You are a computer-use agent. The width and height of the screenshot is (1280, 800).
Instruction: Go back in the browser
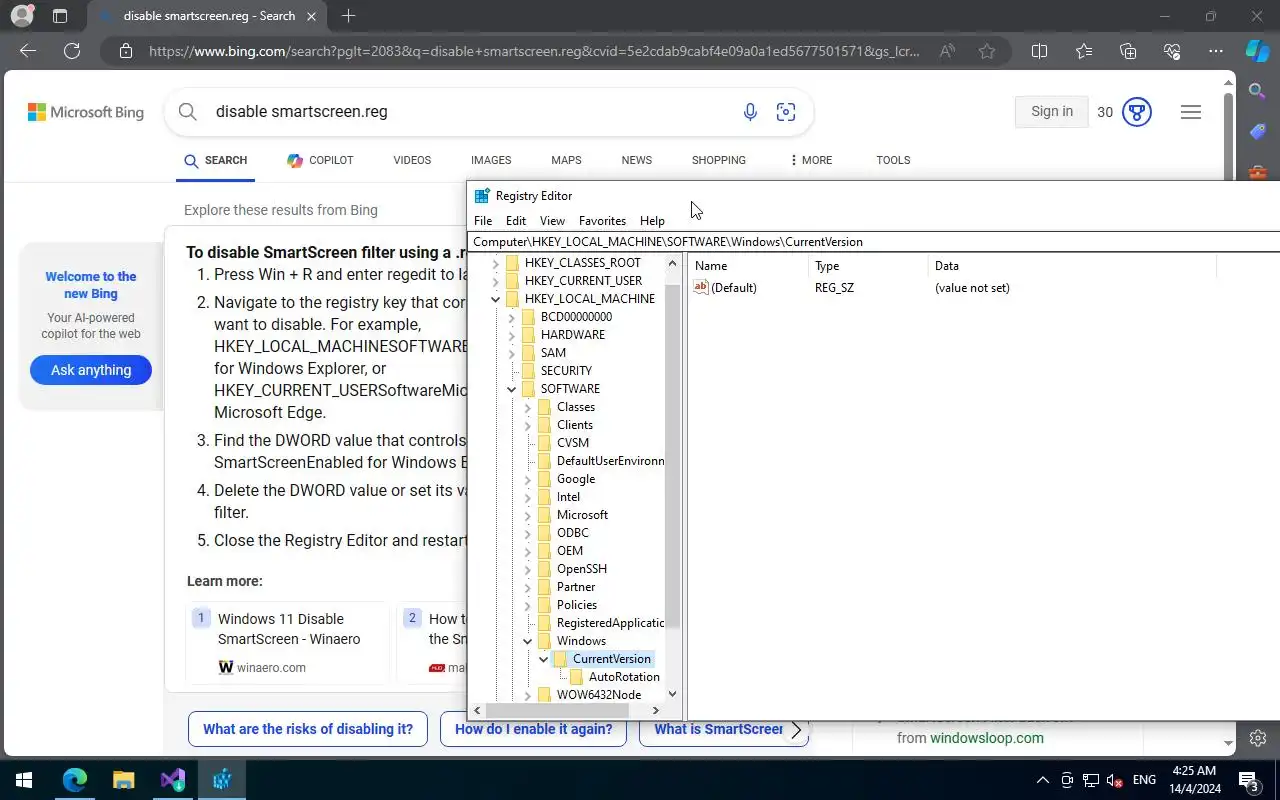pos(28,51)
